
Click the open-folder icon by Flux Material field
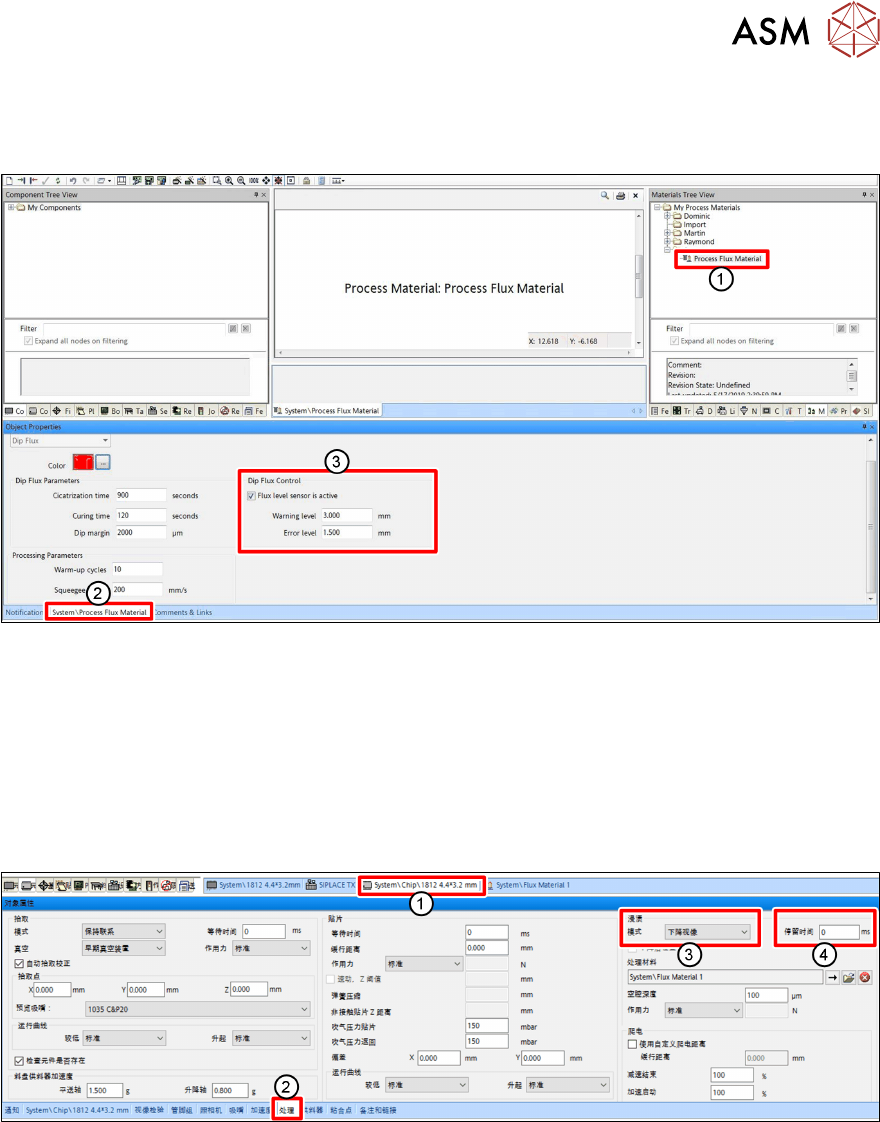[x=849, y=977]
